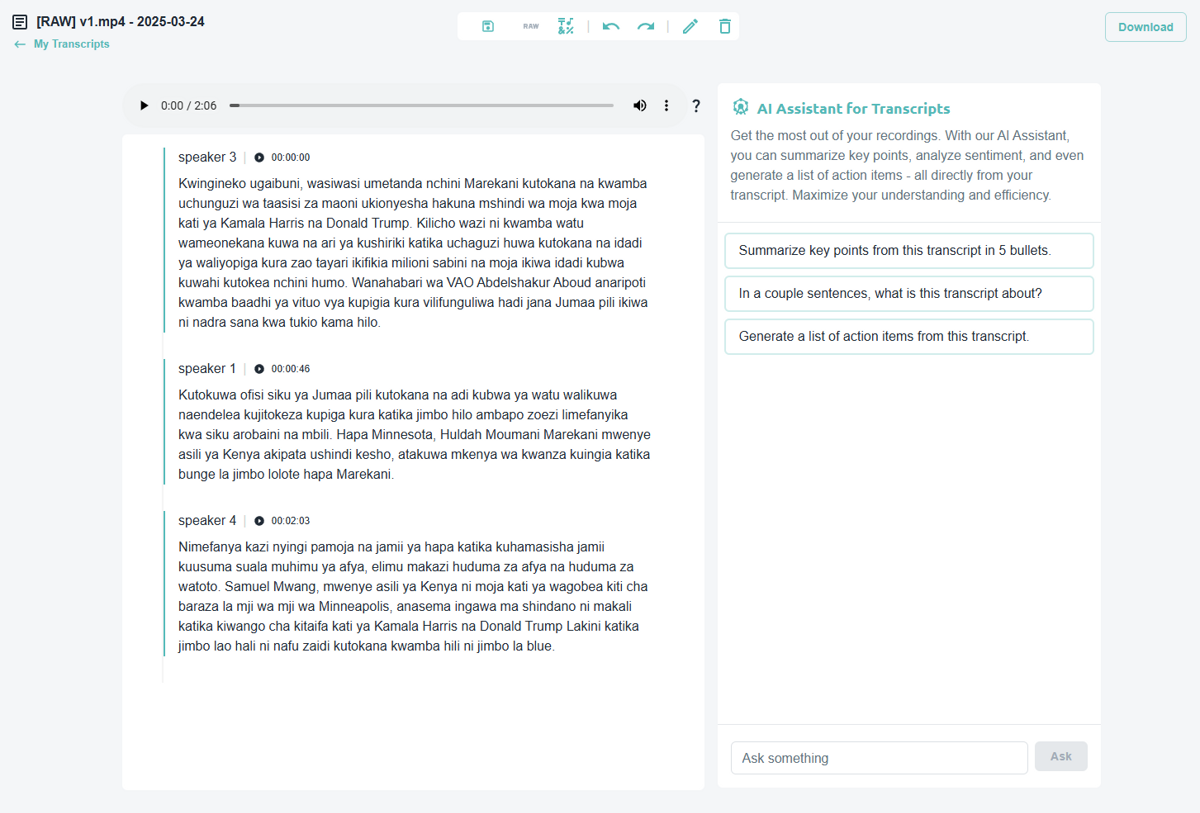The height and width of the screenshot is (813, 1200).
Task: Open the symbols formatting tool icon
Action: coord(566,27)
